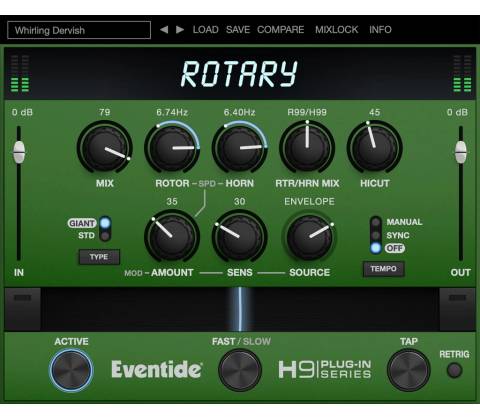Click the SOURCE envelope knob
This screenshot has width=480, height=420.
tap(310, 236)
